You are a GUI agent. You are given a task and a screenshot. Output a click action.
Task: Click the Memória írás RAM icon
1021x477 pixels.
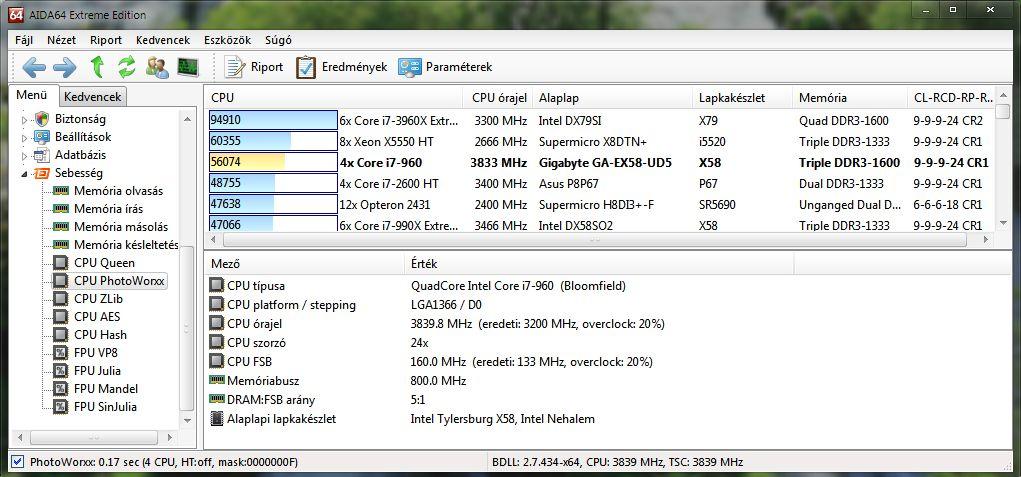61,209
